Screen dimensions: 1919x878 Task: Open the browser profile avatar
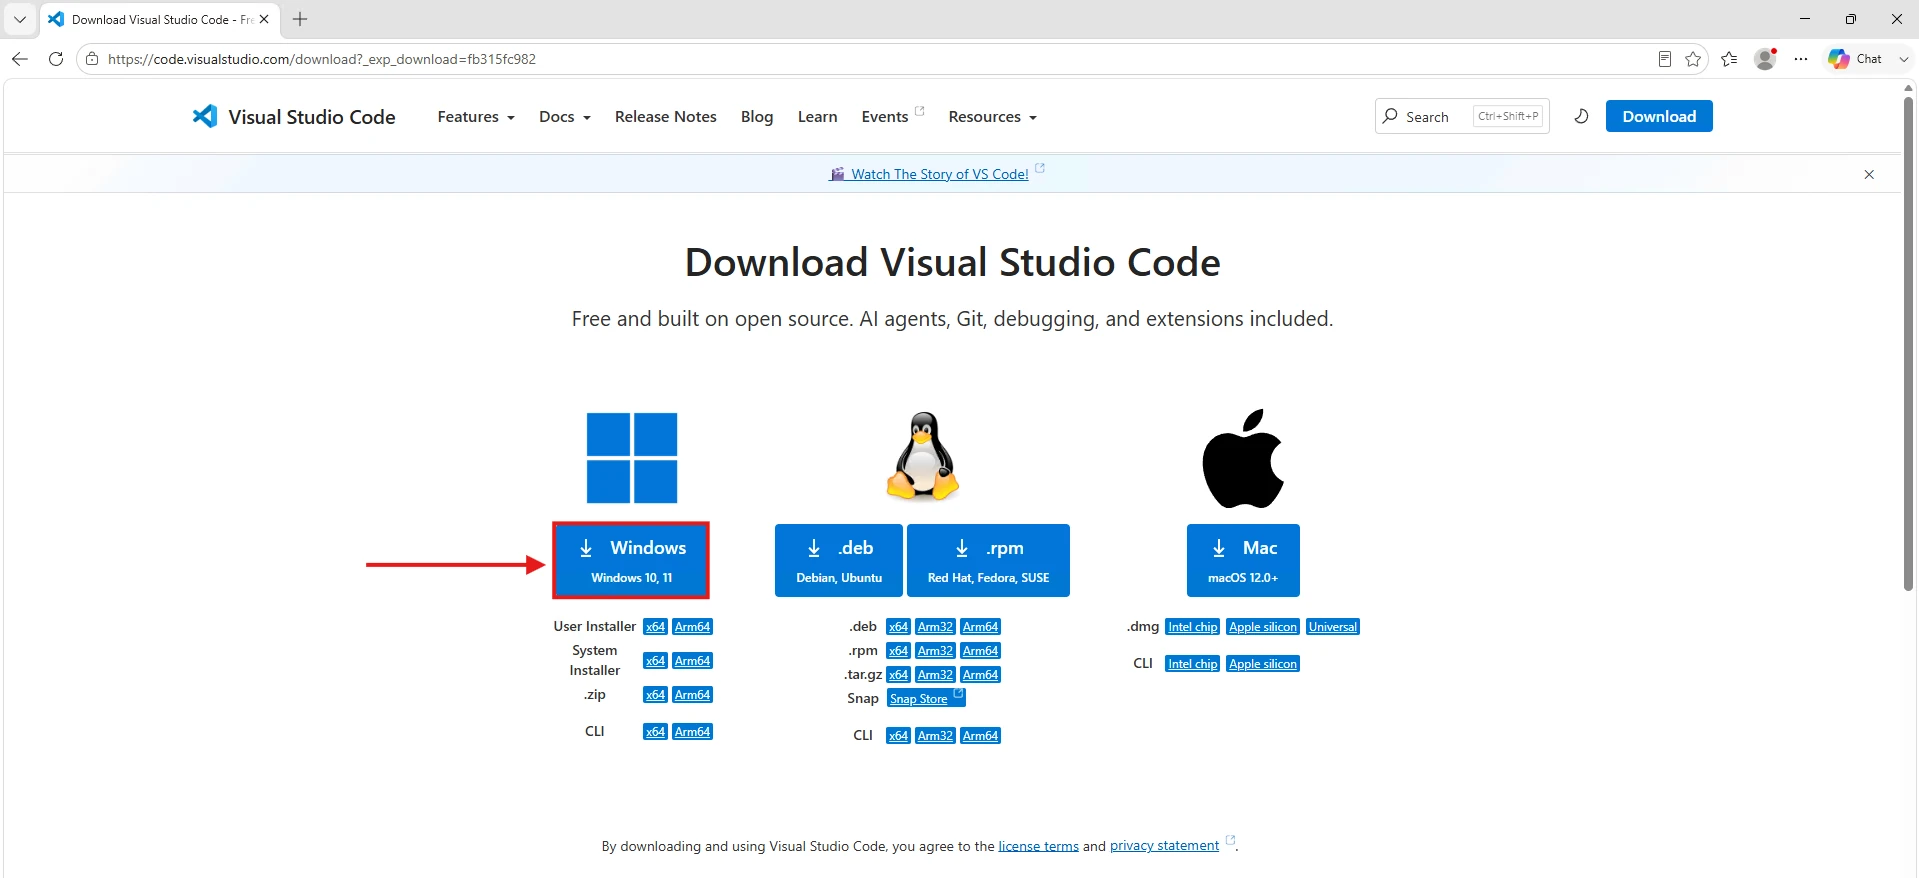point(1766,59)
